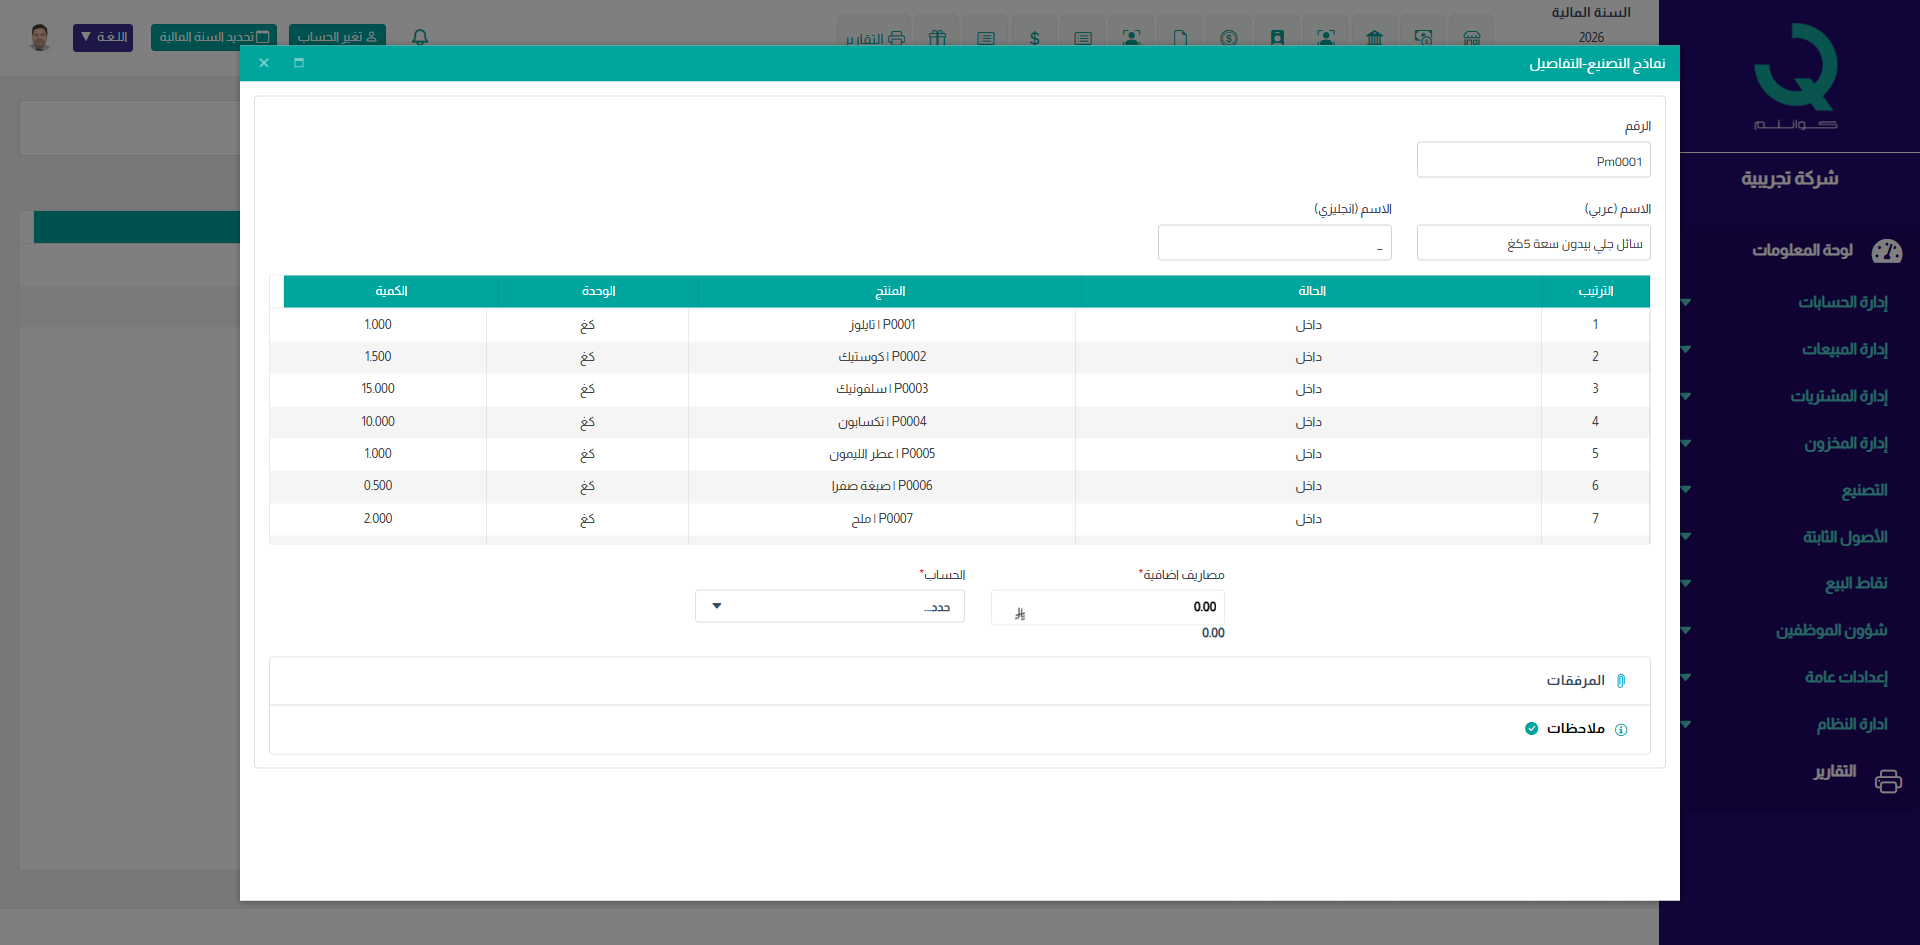
Task: Select التصنيع in the sidebar menu
Action: pyautogui.click(x=1864, y=490)
